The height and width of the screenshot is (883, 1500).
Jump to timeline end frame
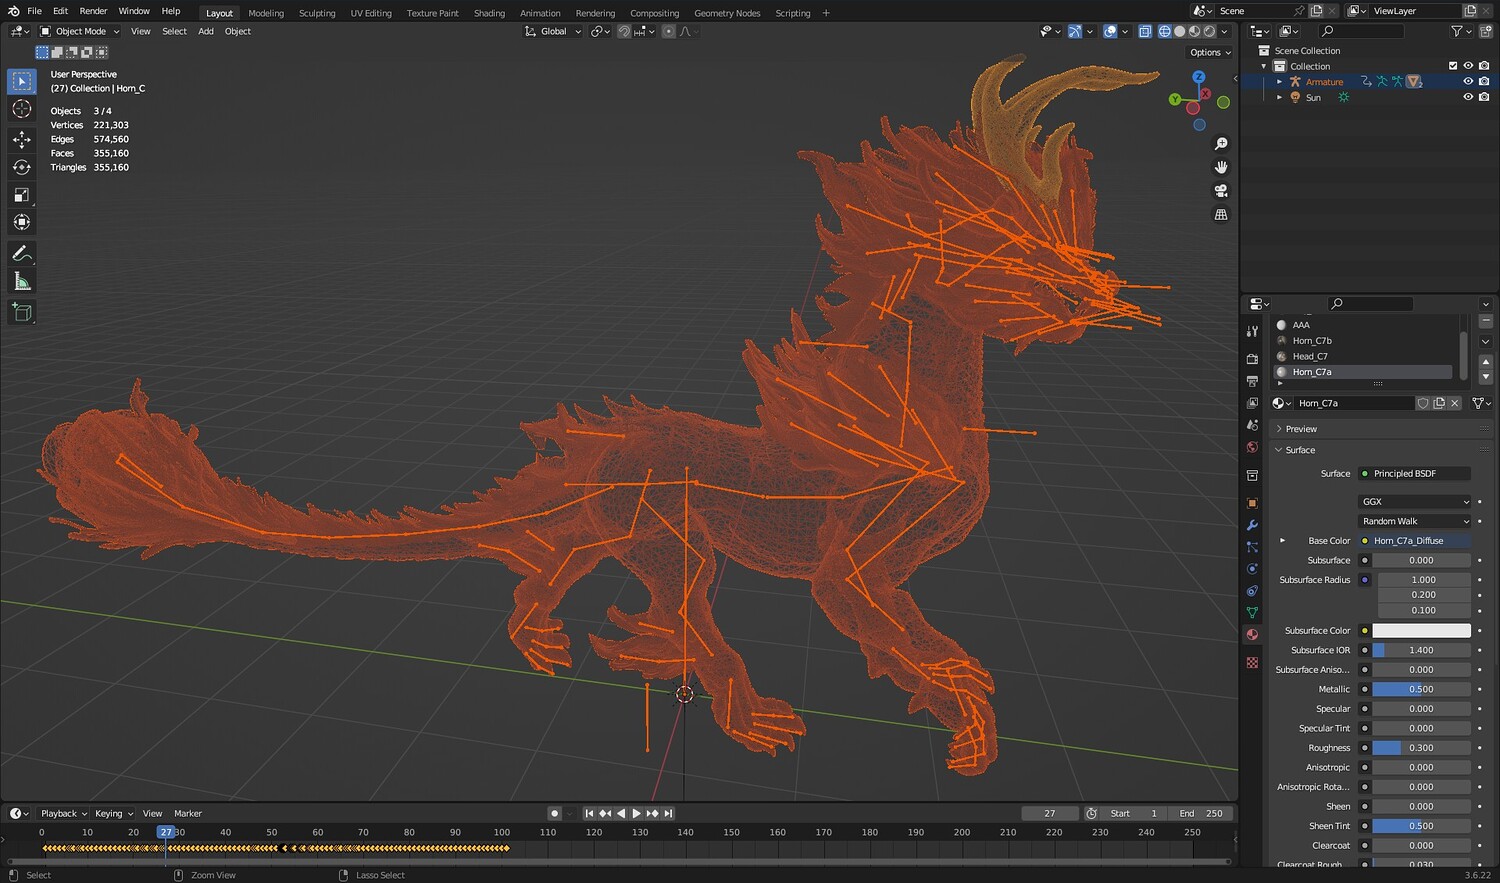tap(668, 813)
